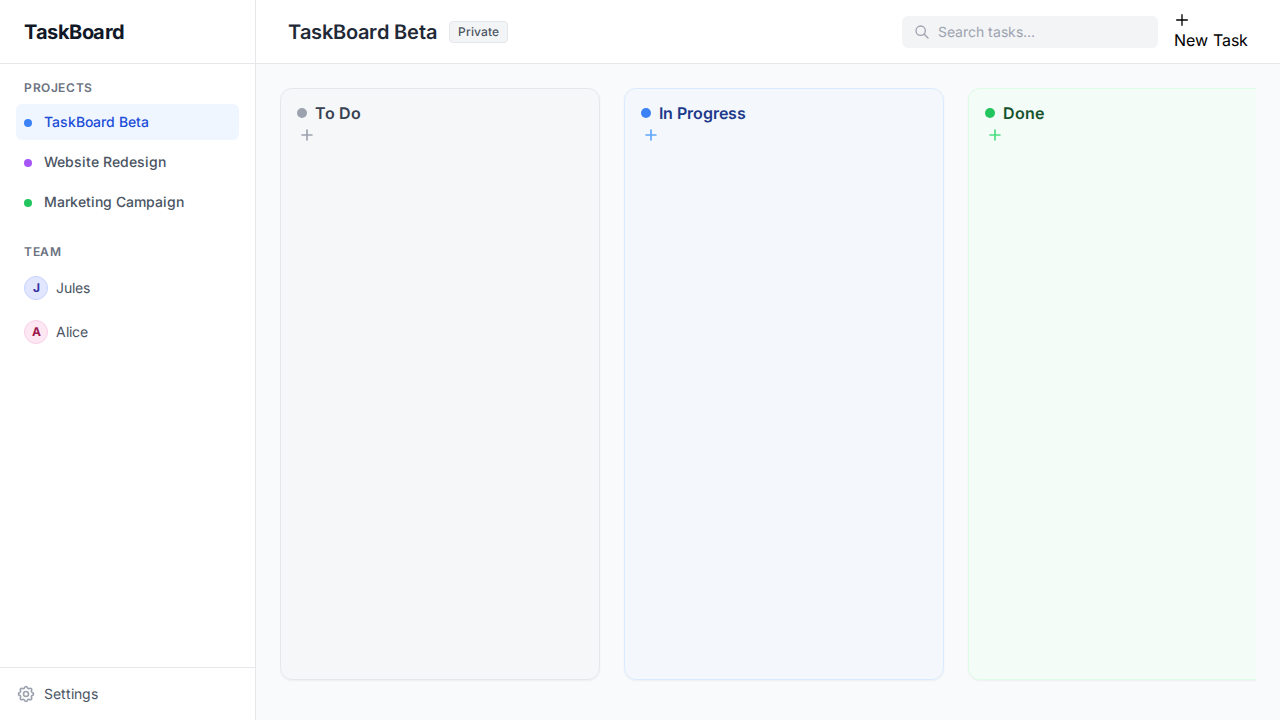The image size is (1280, 720).
Task: Add a task in the In Progress column
Action: pyautogui.click(x=651, y=135)
